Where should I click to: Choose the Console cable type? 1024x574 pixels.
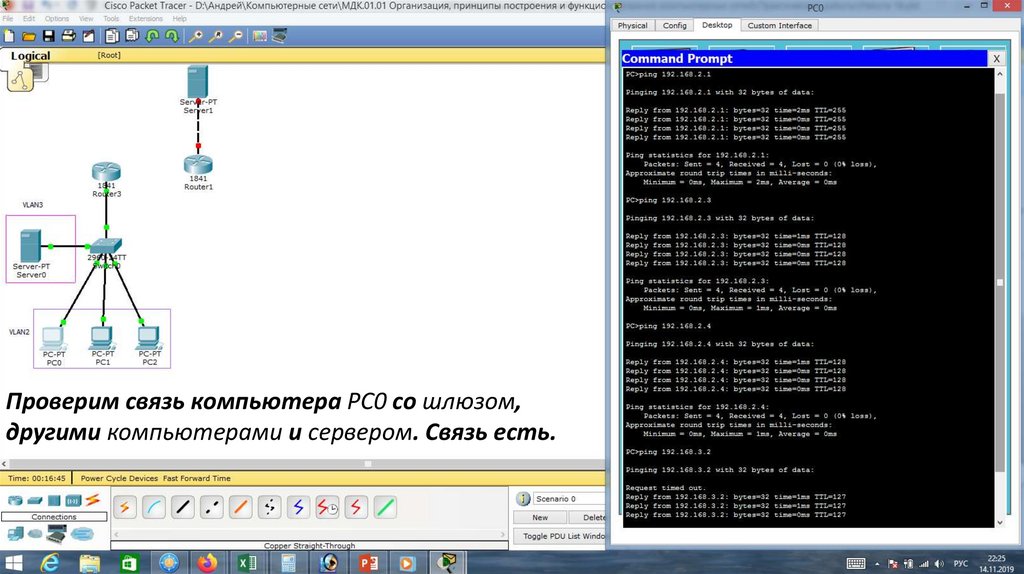pos(153,507)
